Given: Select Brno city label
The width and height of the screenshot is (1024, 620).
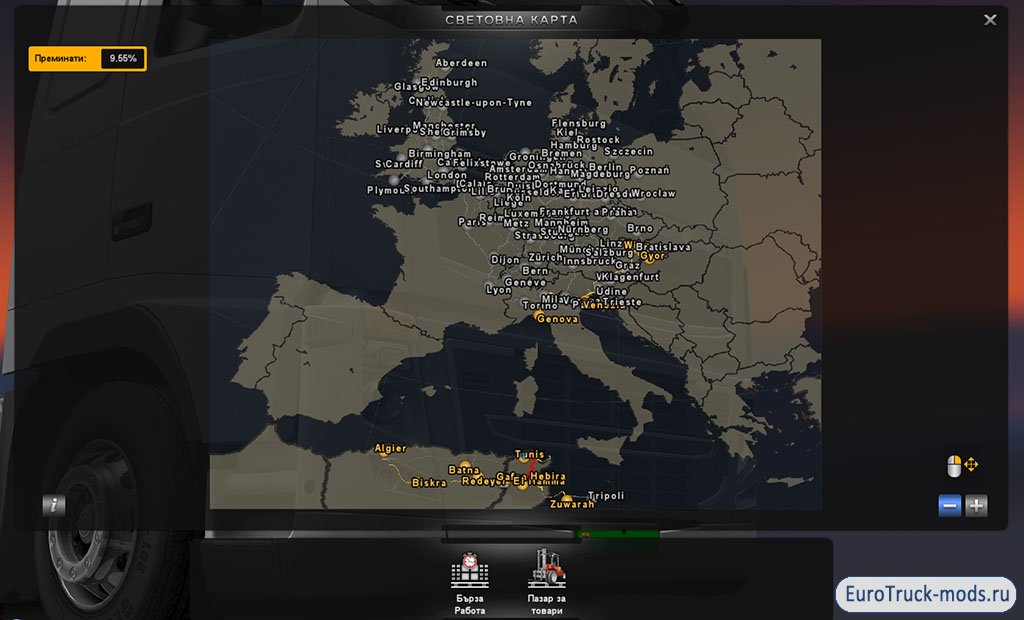Looking at the screenshot, I should 639,228.
